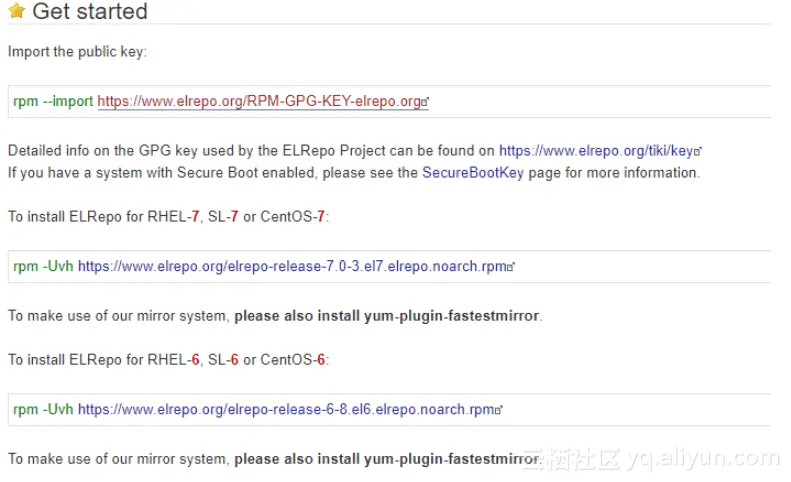Click the green 'rpm --import' command text
This screenshot has height=482, width=791.
(x=53, y=101)
